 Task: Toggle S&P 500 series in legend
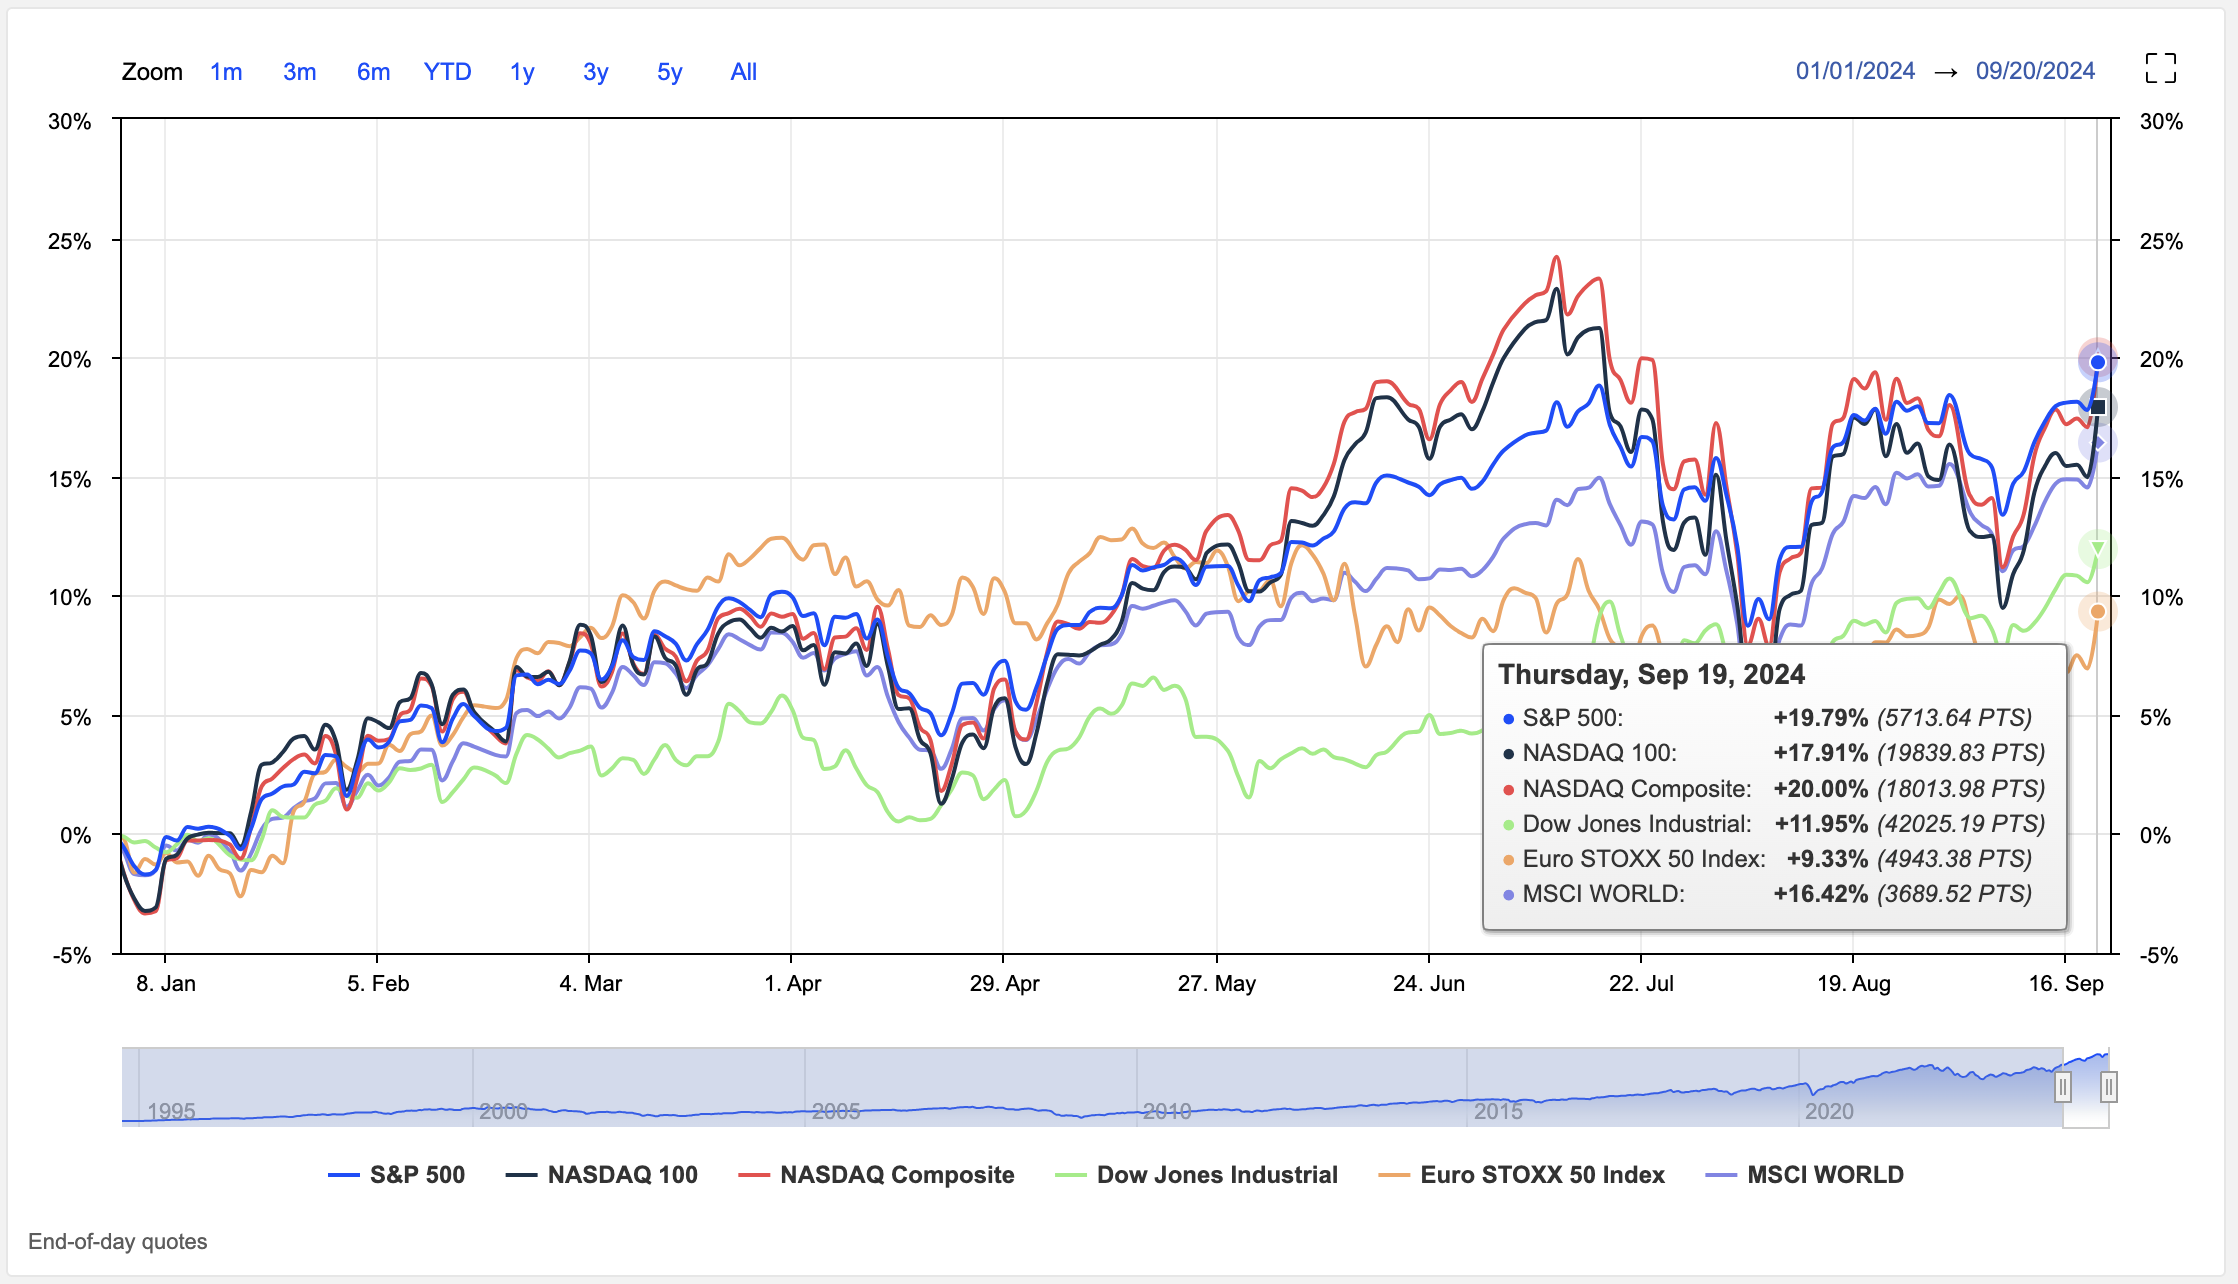click(x=397, y=1175)
